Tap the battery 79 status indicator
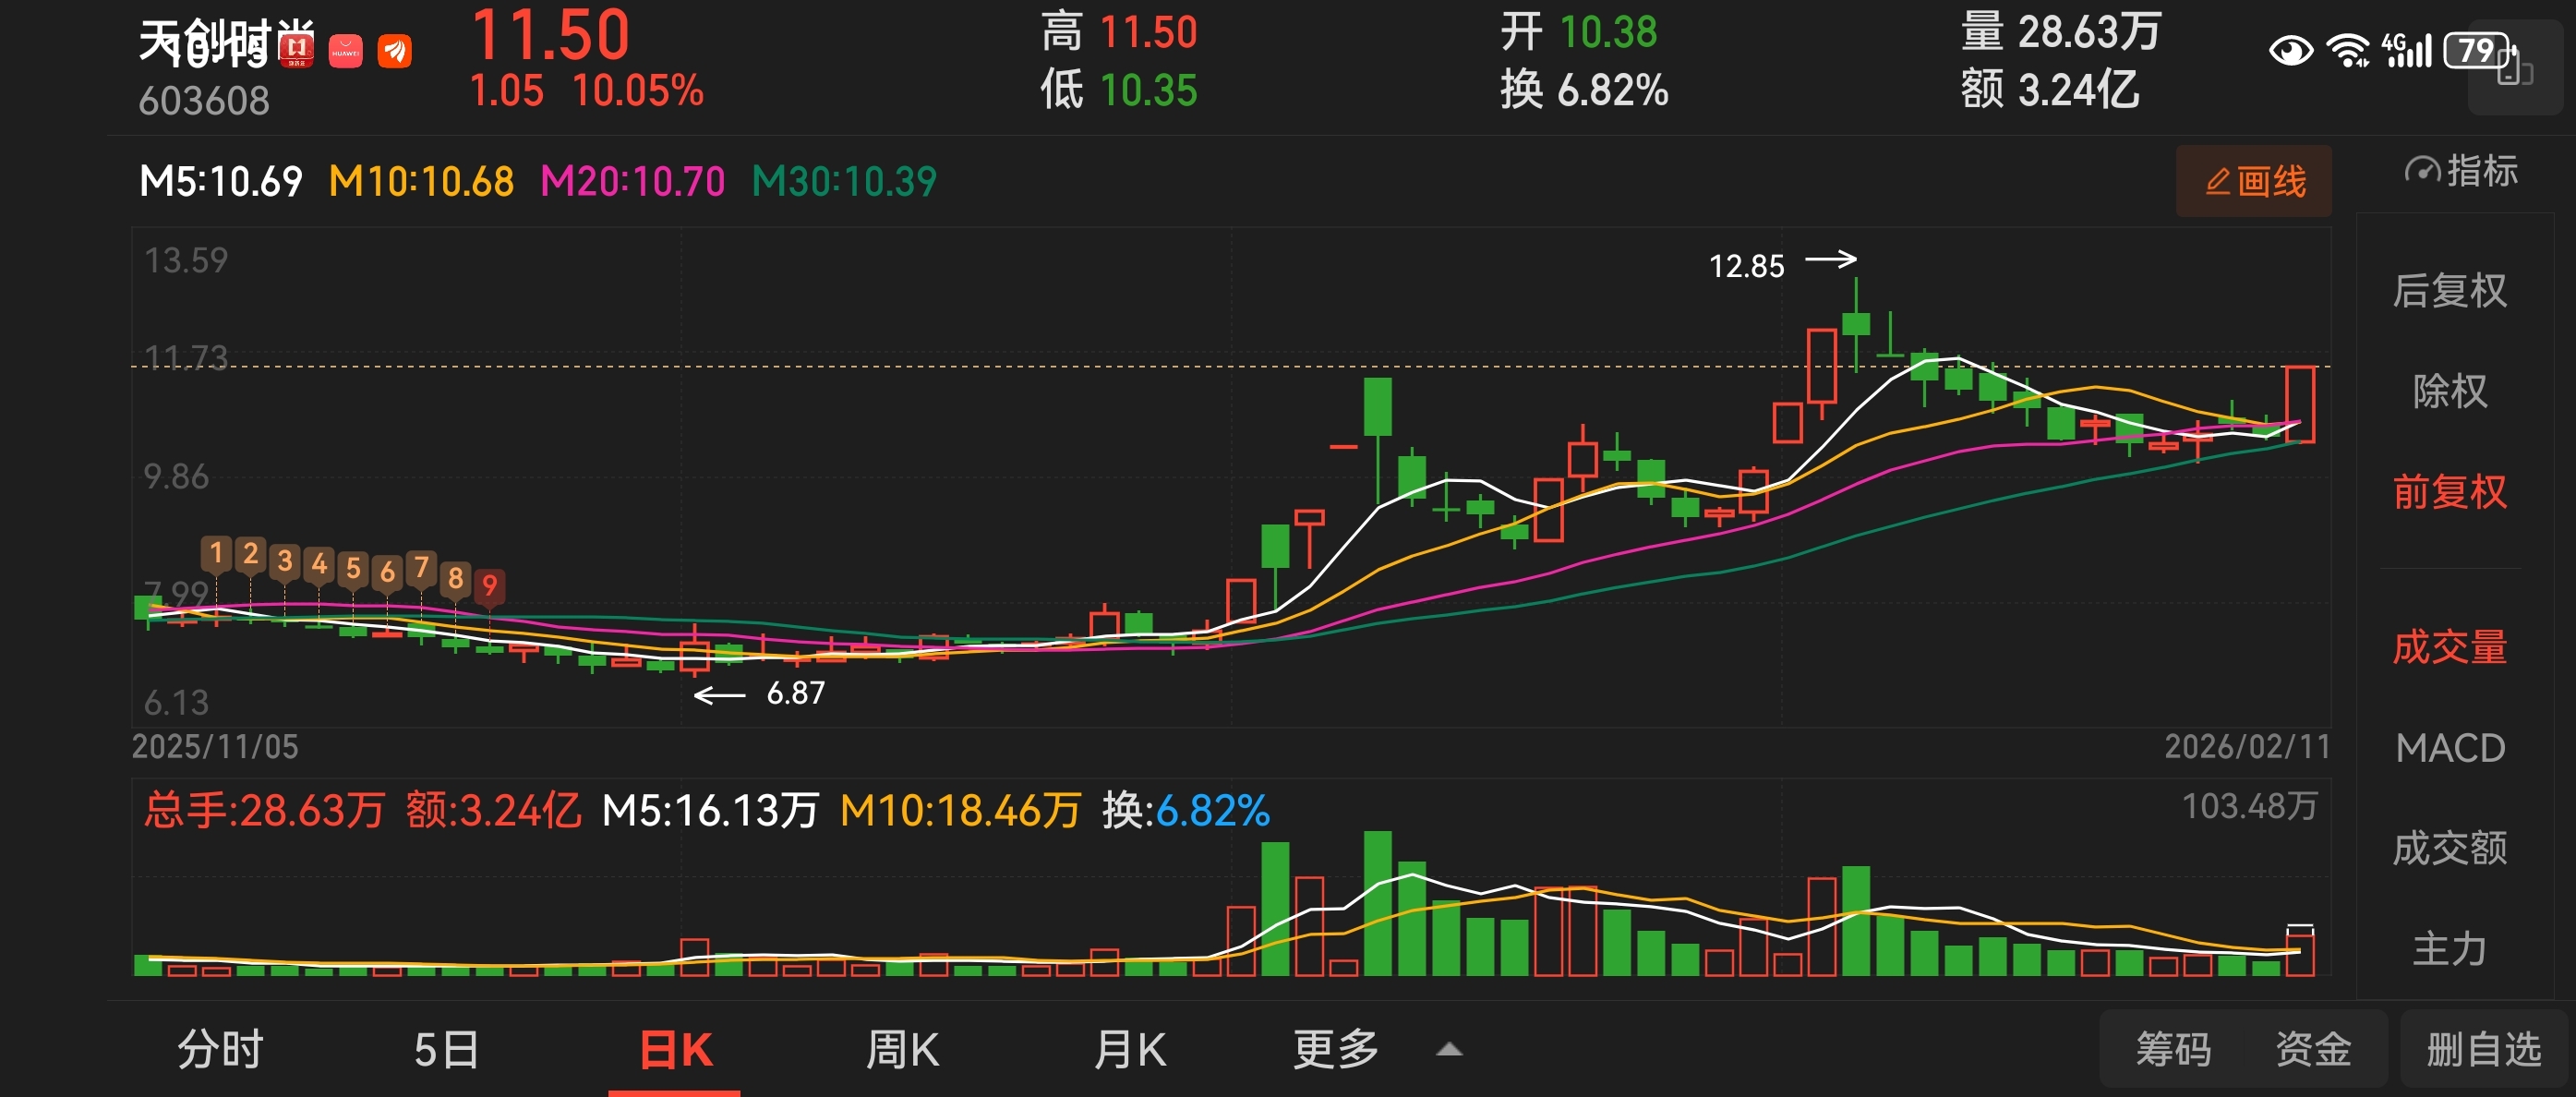This screenshot has width=2576, height=1097. click(2476, 50)
